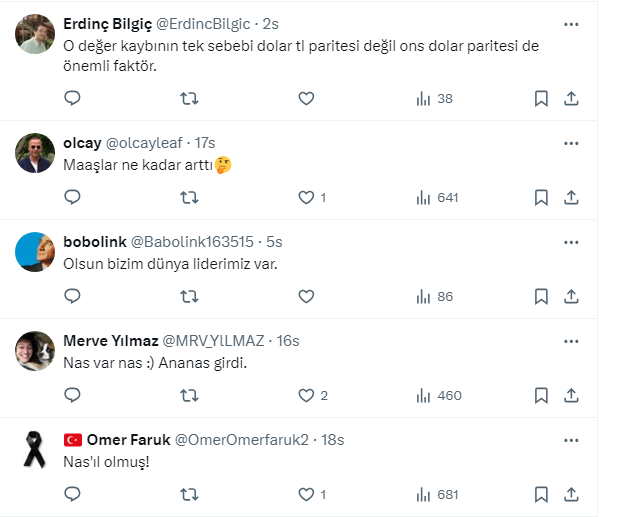Open more options on Erdinç Bilgiç's tweet

click(x=571, y=23)
